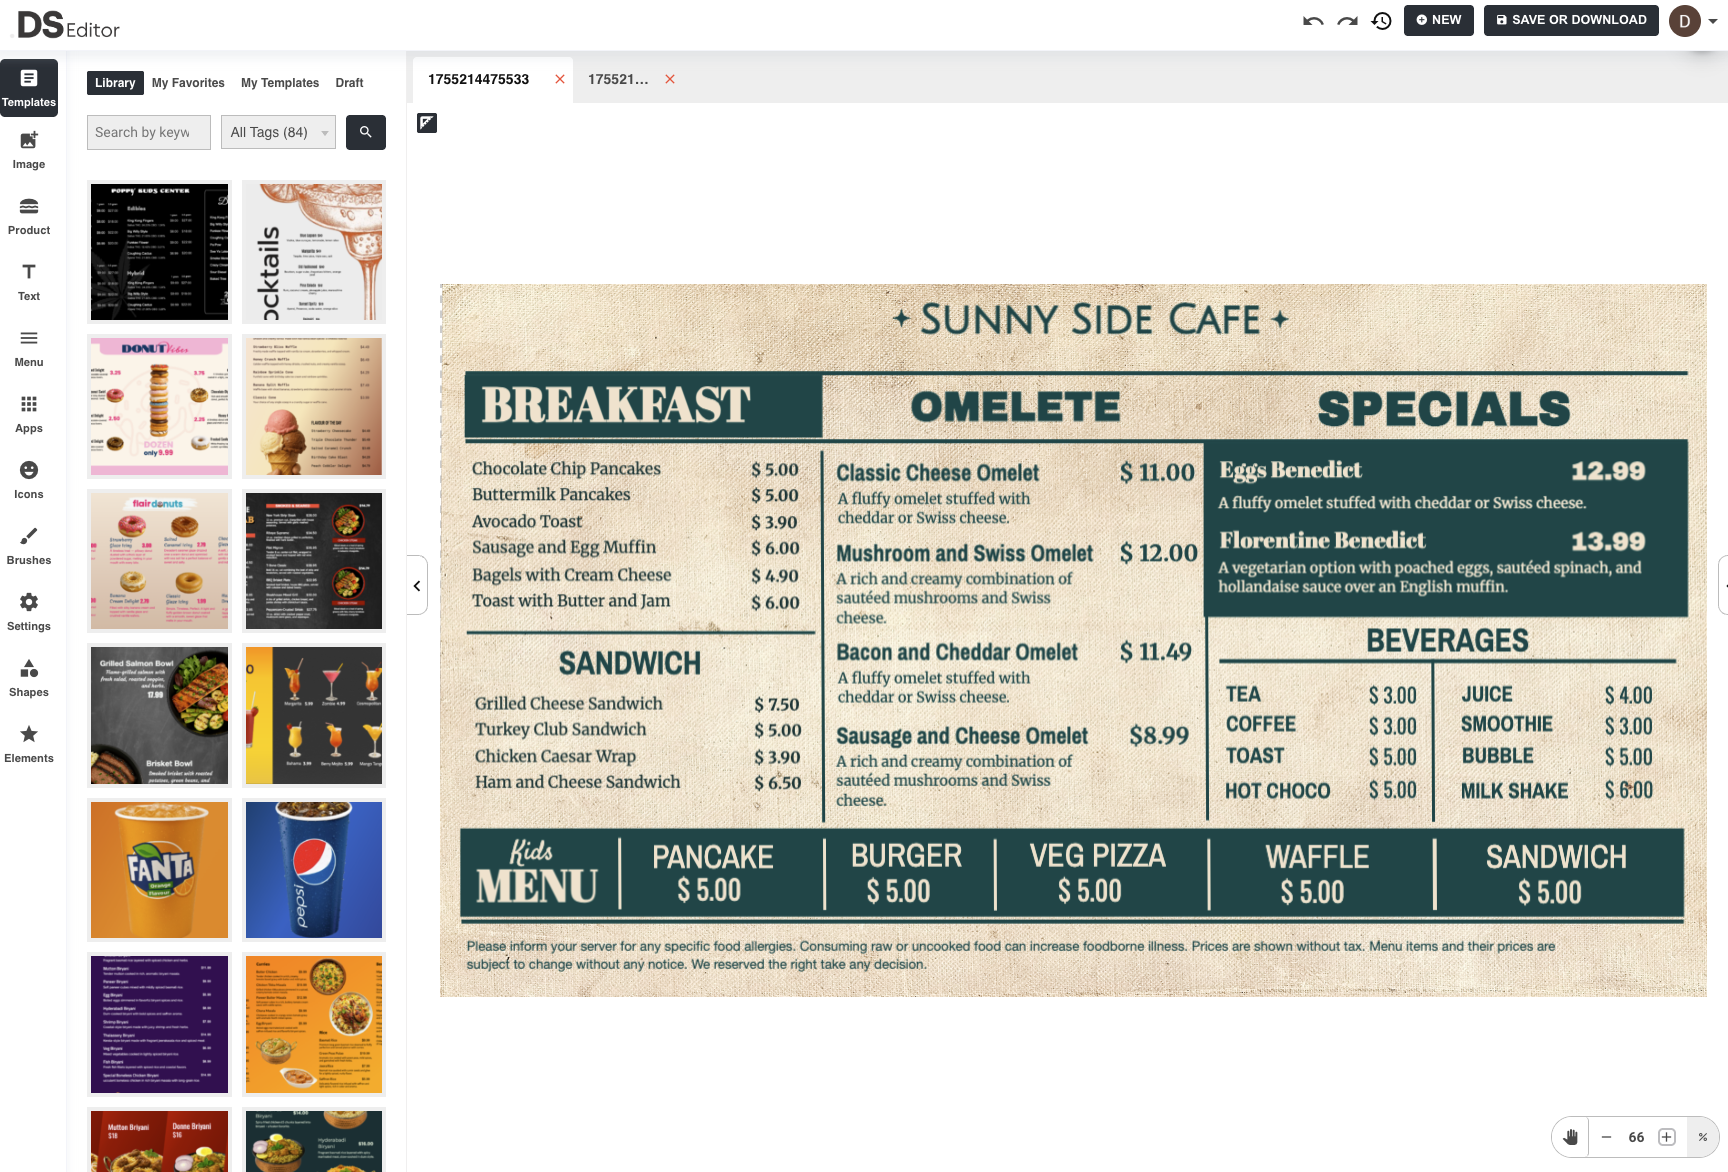
Task: Select the Classic Cheese Omelet text
Action: 938,473
